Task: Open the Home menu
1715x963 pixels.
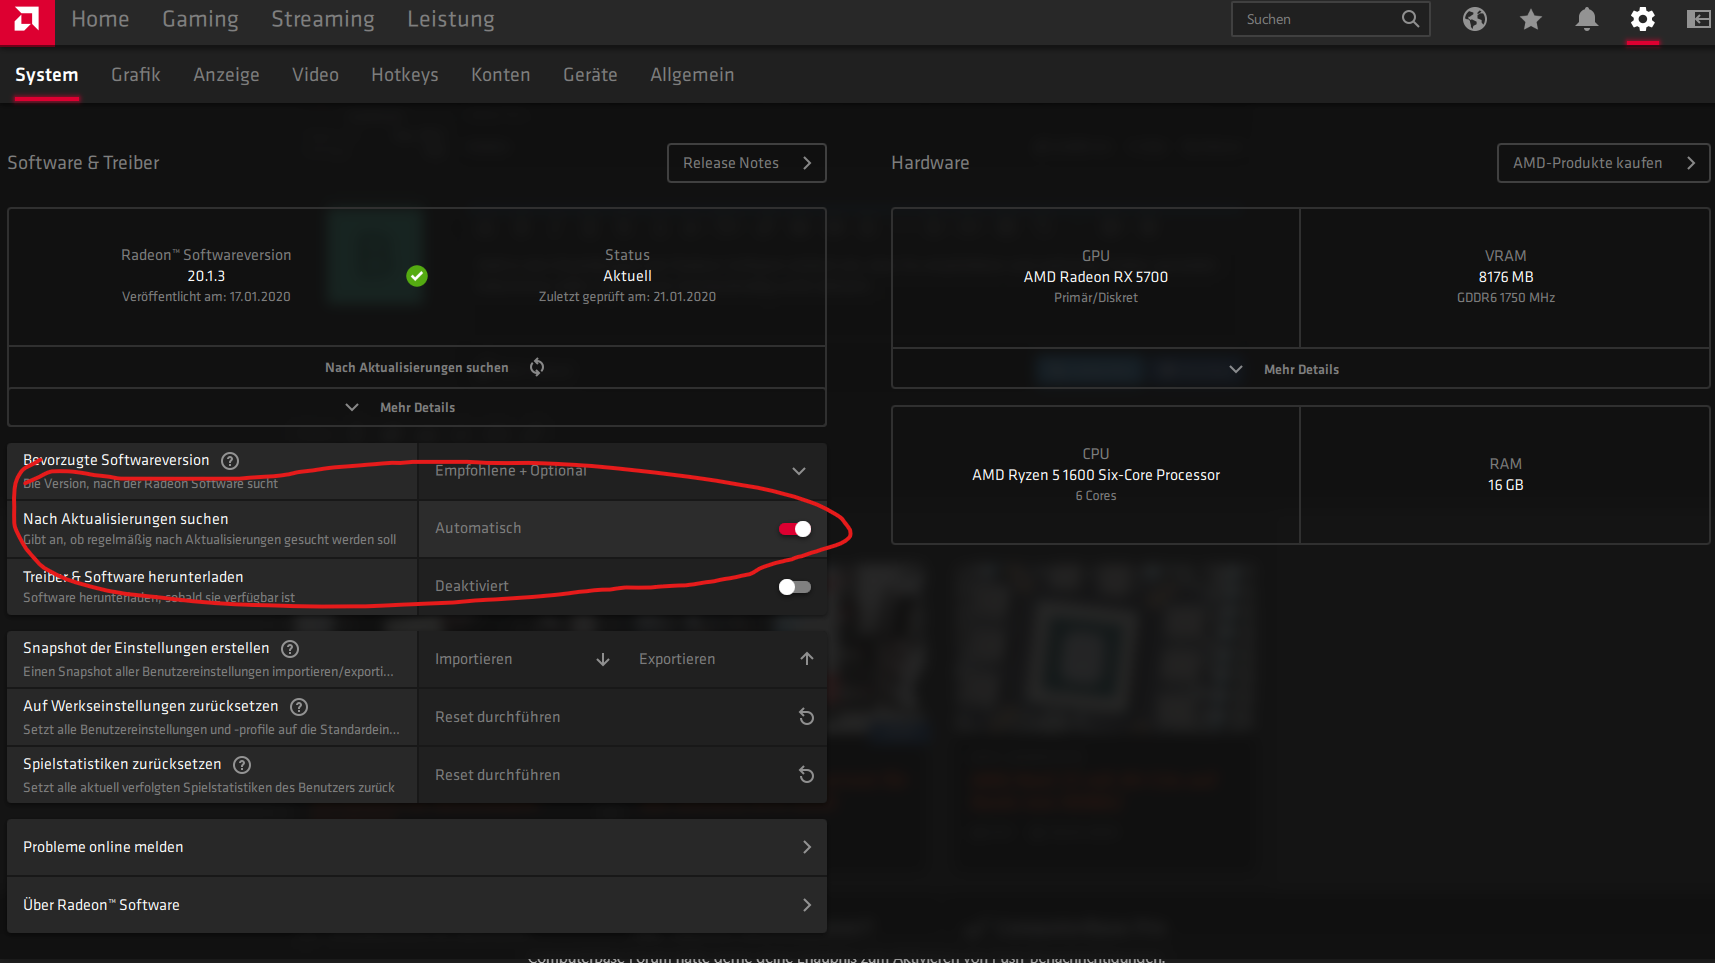Action: point(100,19)
